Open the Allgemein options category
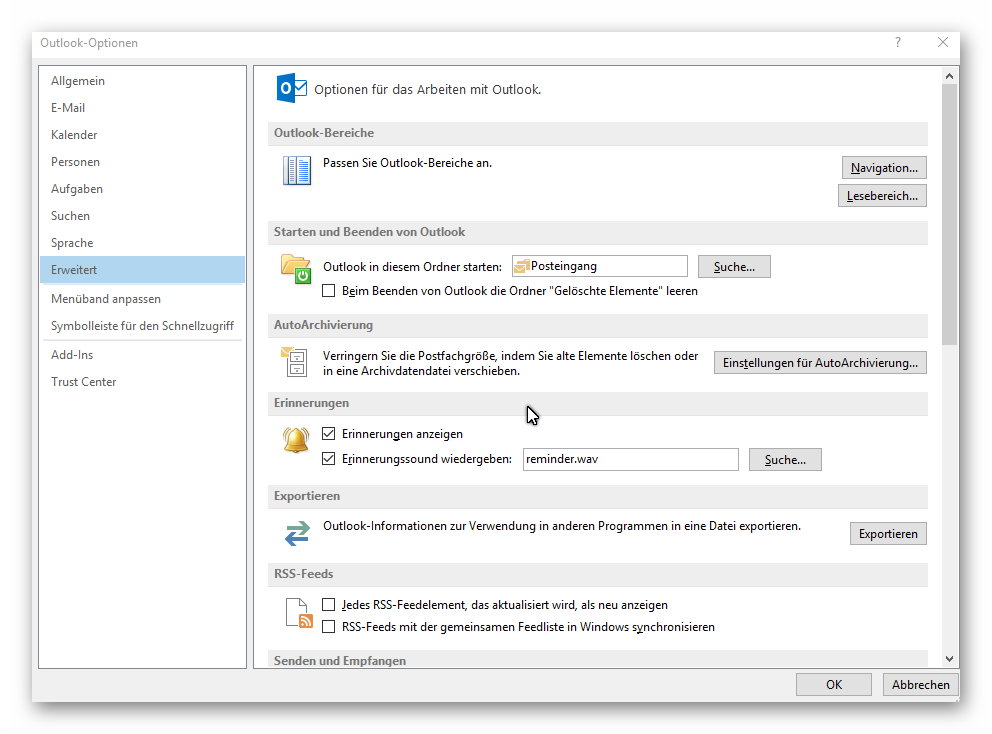This screenshot has width=992, height=734. pos(142,81)
